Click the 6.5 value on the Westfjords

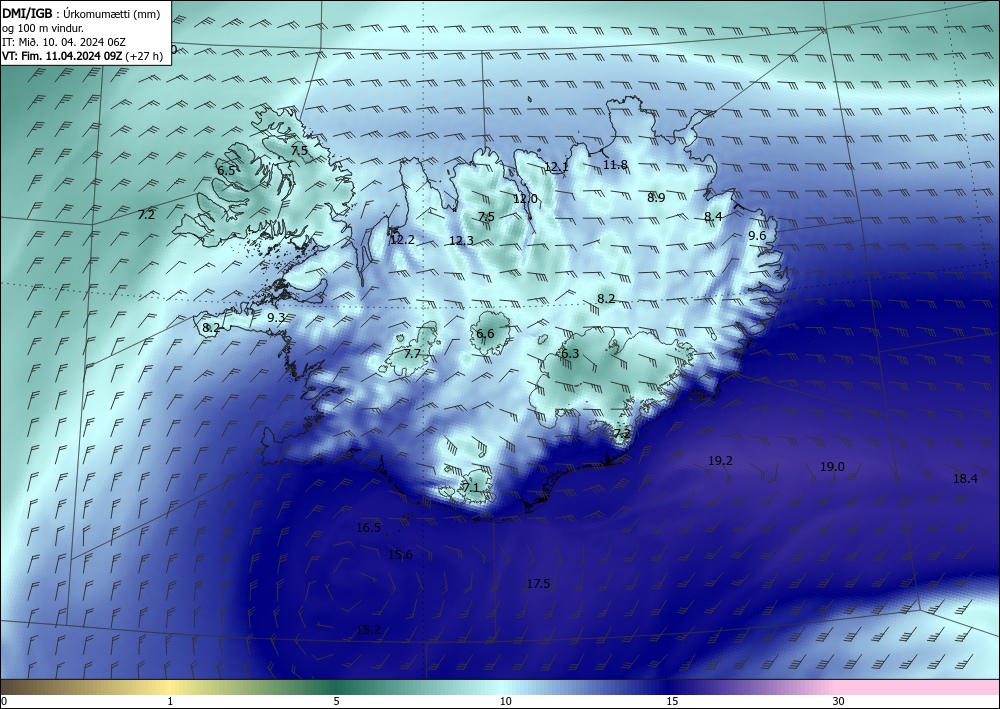pyautogui.click(x=226, y=170)
